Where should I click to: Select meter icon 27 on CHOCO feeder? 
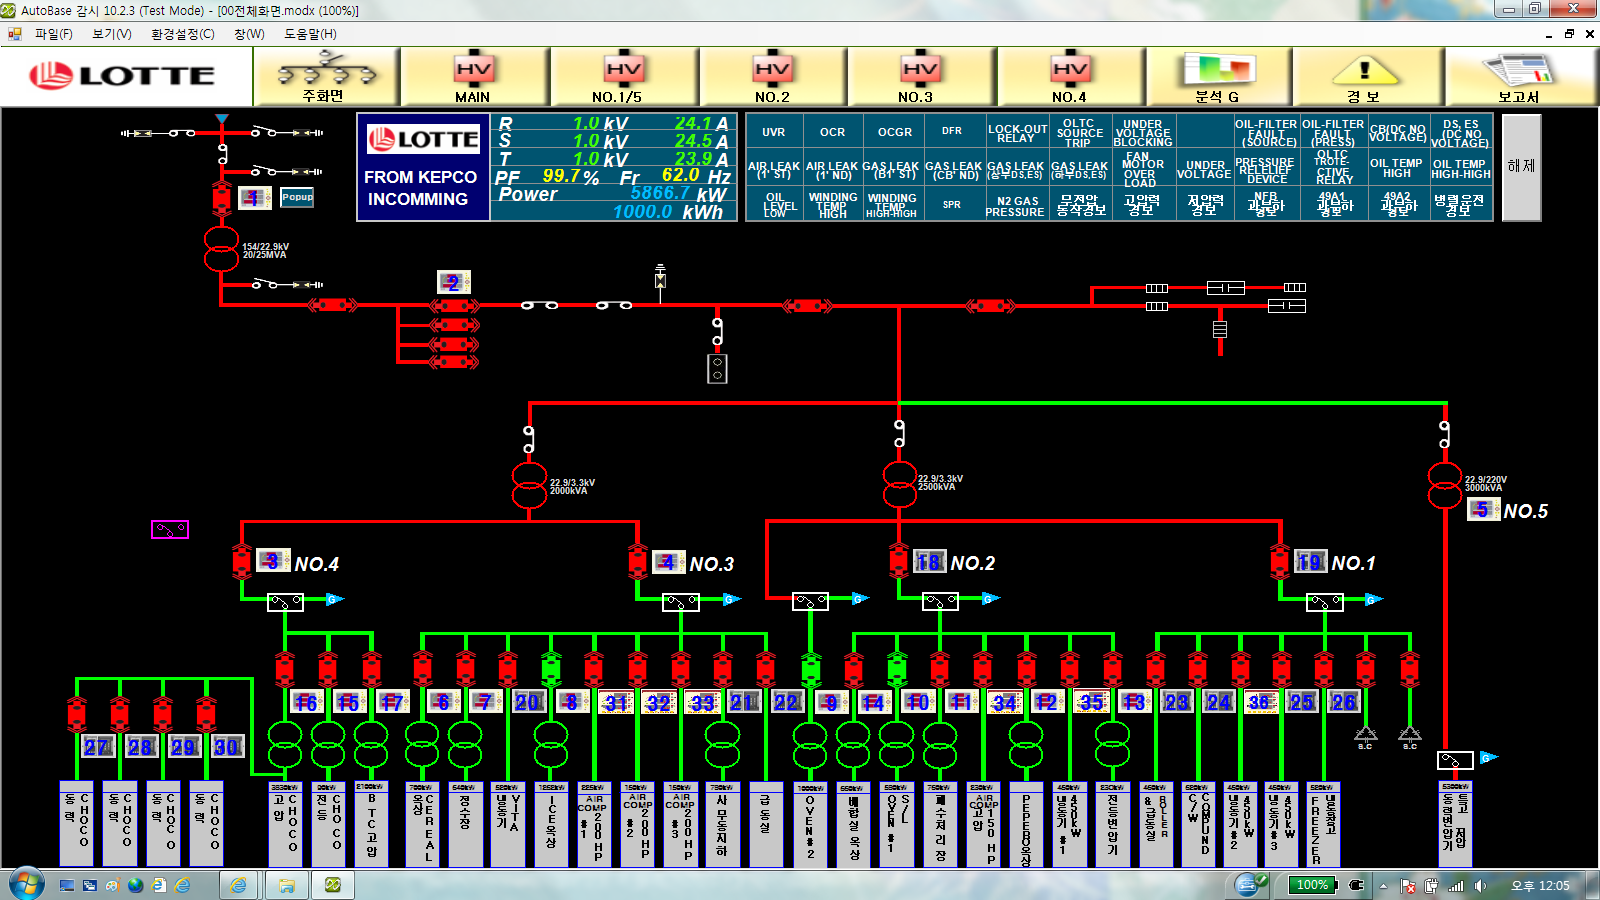coord(97,746)
